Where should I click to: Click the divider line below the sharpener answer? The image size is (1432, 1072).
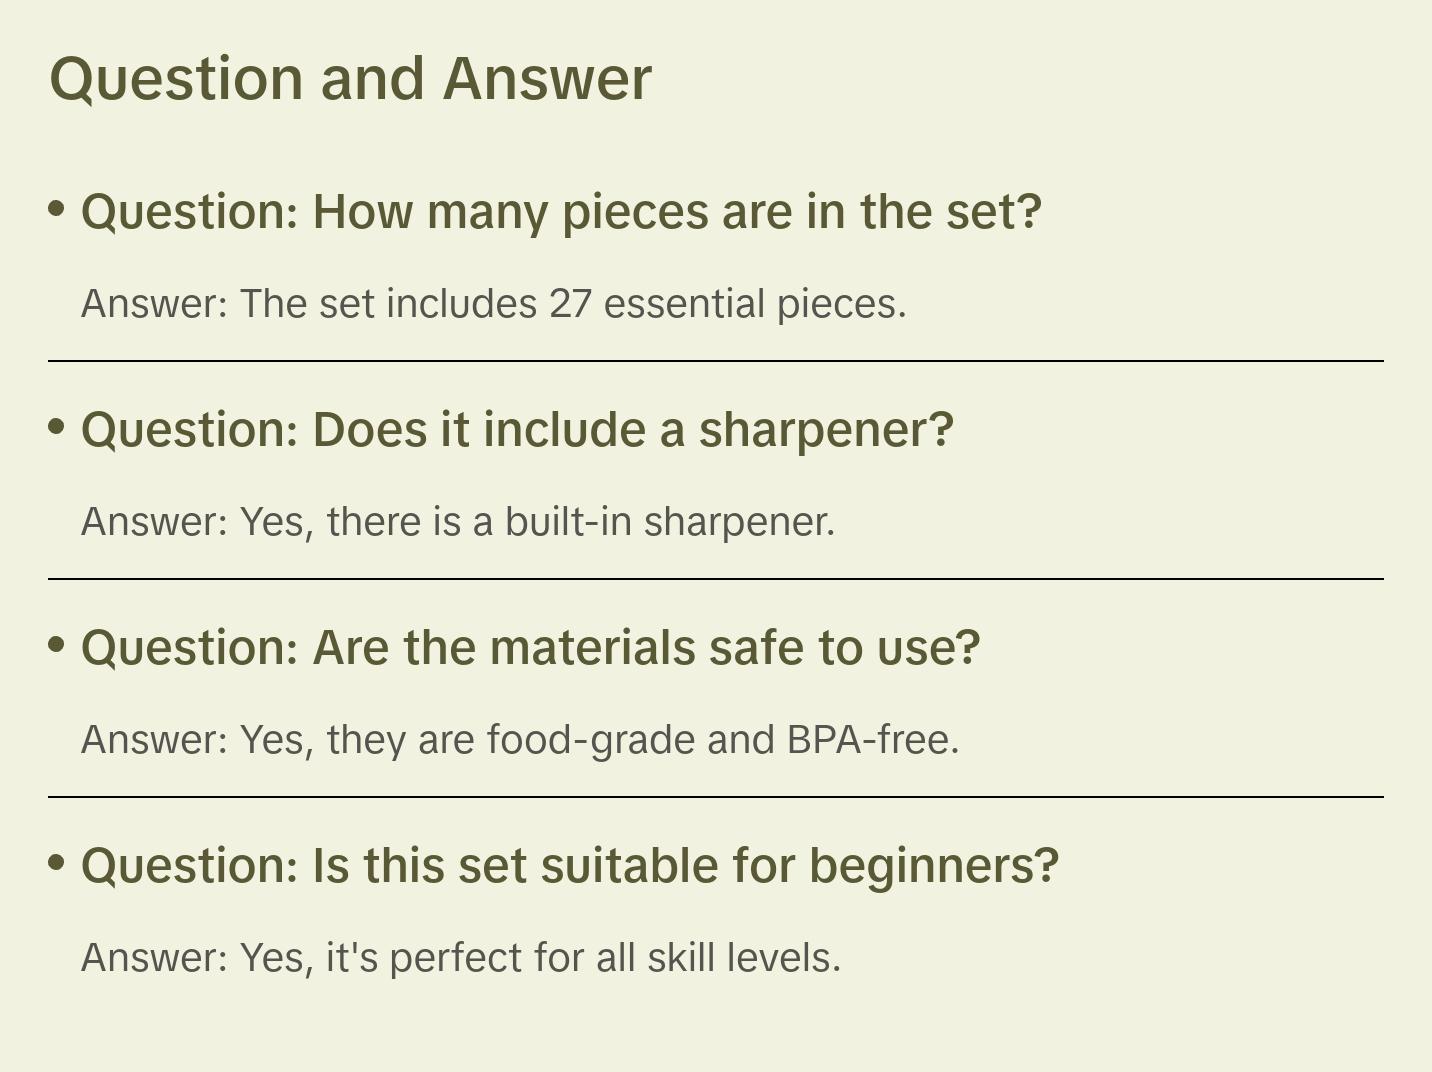pyautogui.click(x=716, y=579)
